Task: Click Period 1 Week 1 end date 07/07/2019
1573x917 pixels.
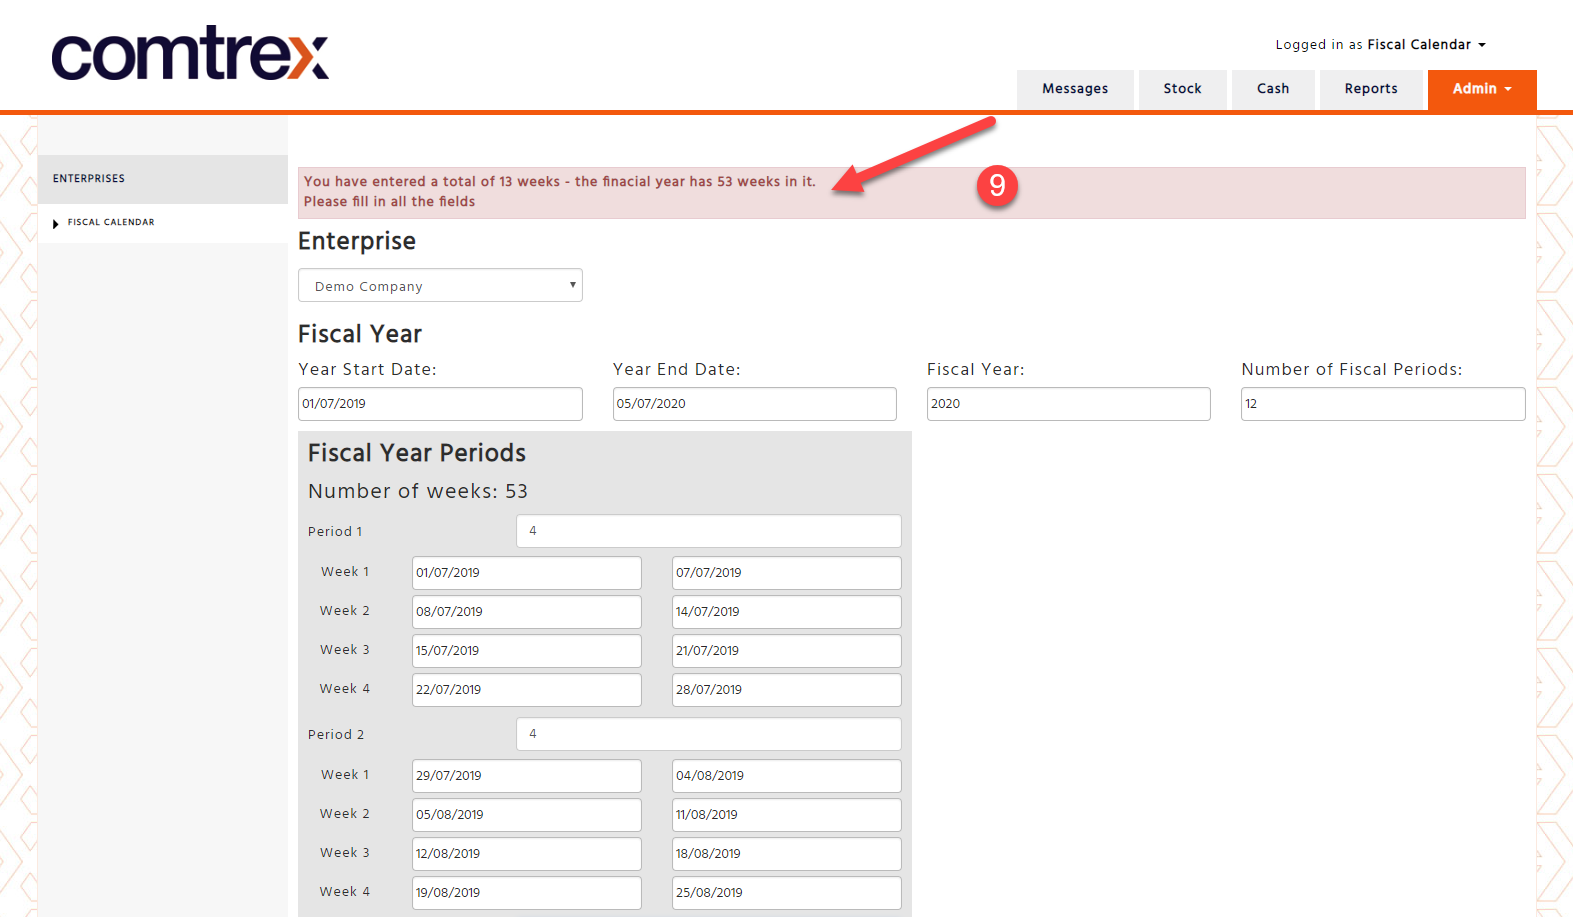Action: point(787,573)
